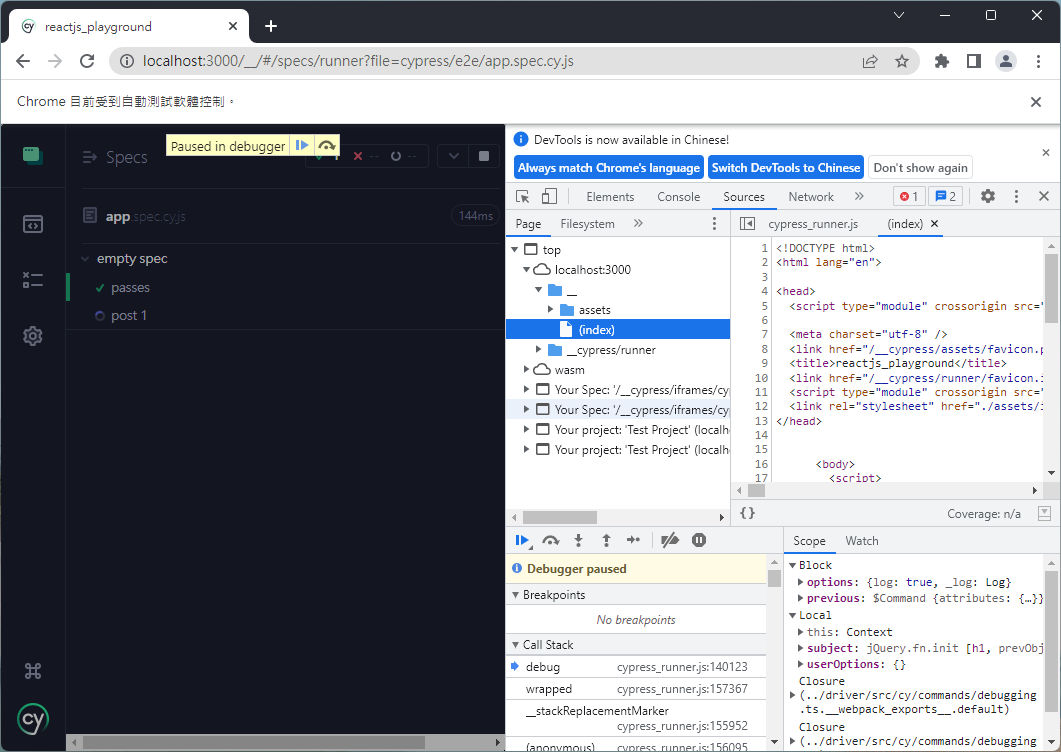Open the Watch tab
The width and height of the screenshot is (1061, 752).
[x=861, y=541]
